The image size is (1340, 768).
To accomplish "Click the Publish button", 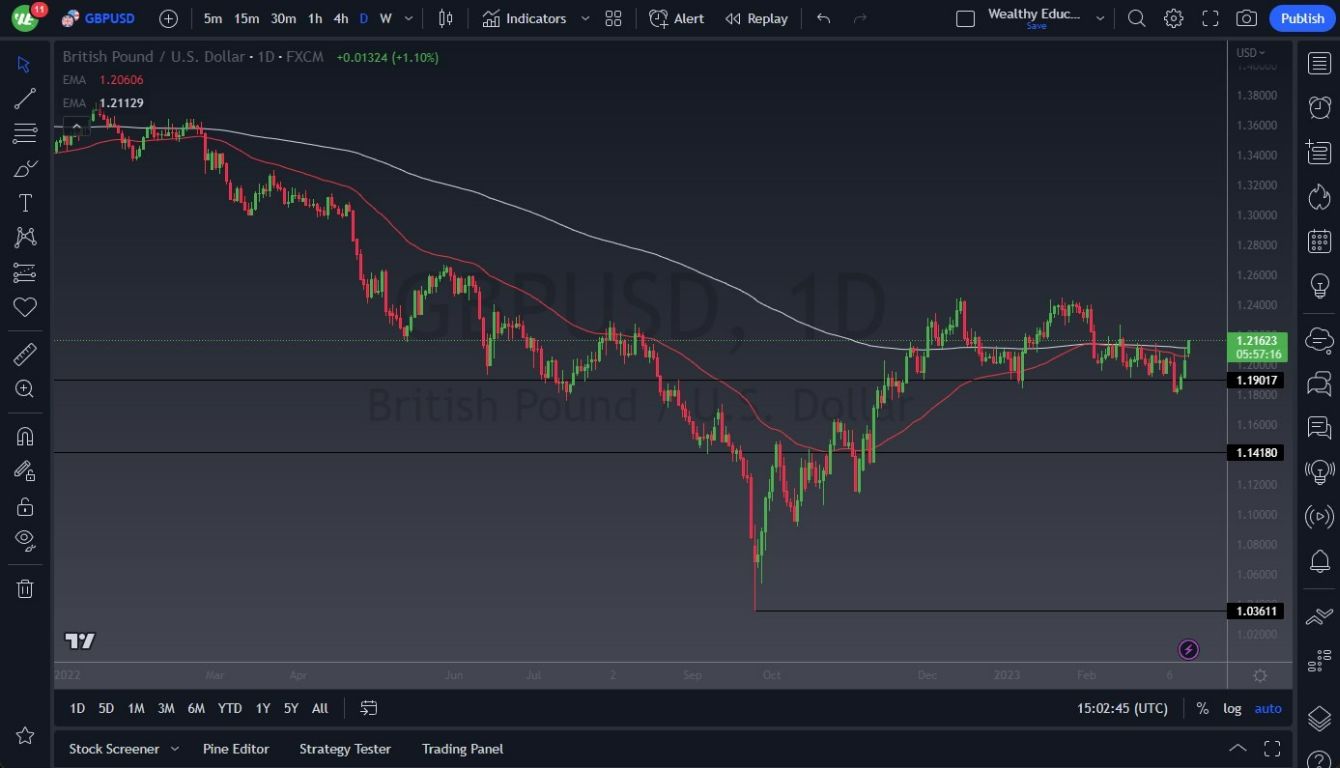I will point(1301,18).
